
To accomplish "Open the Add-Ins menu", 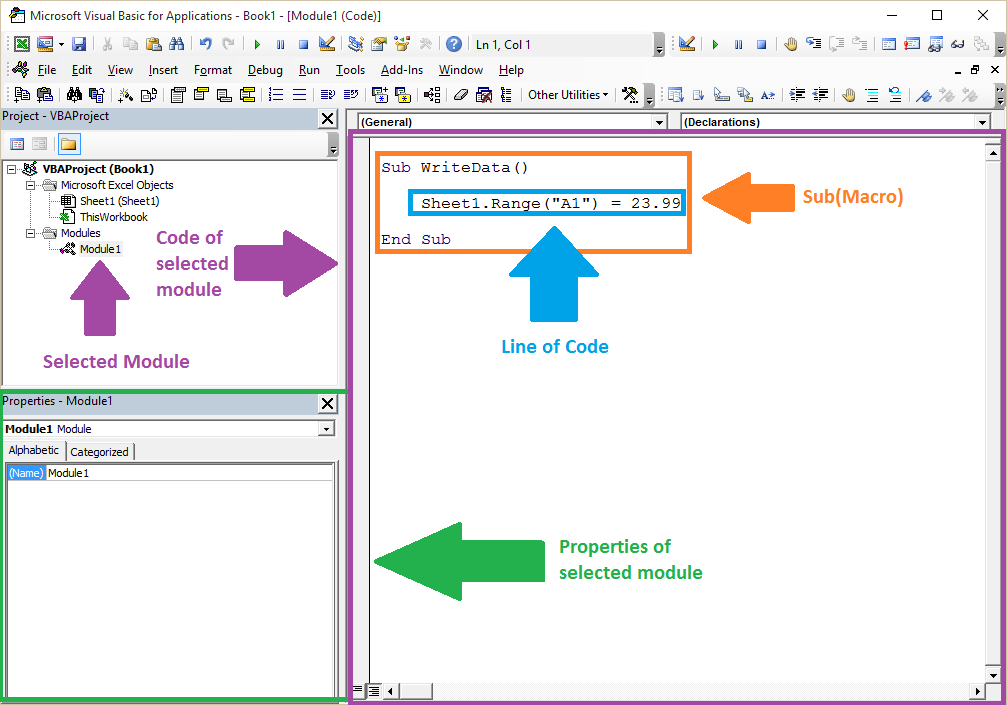I will coord(402,70).
